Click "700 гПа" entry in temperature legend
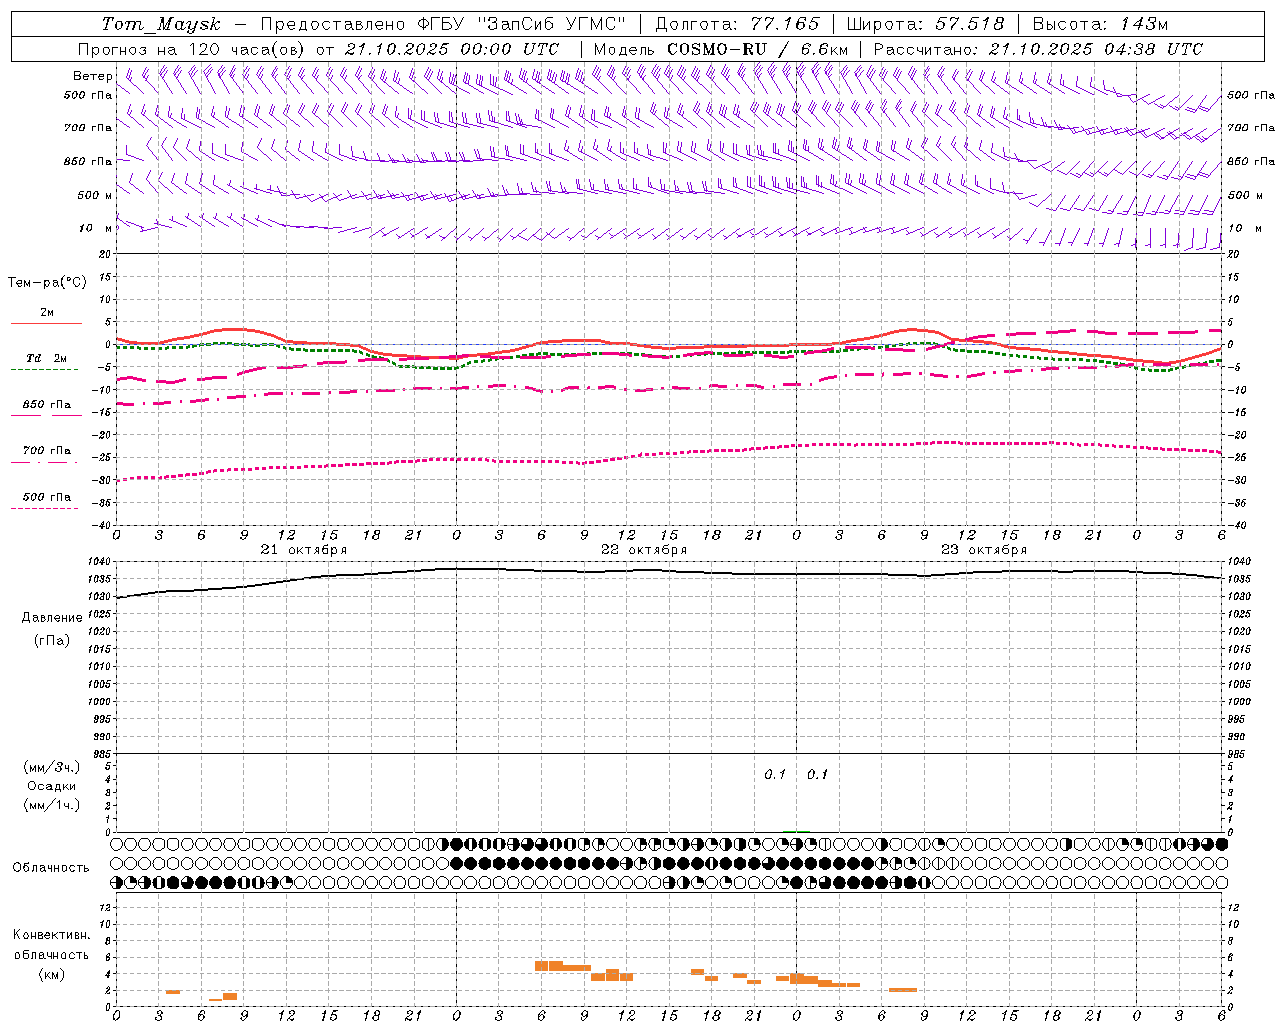This screenshot has height=1024, width=1280. coord(47,451)
